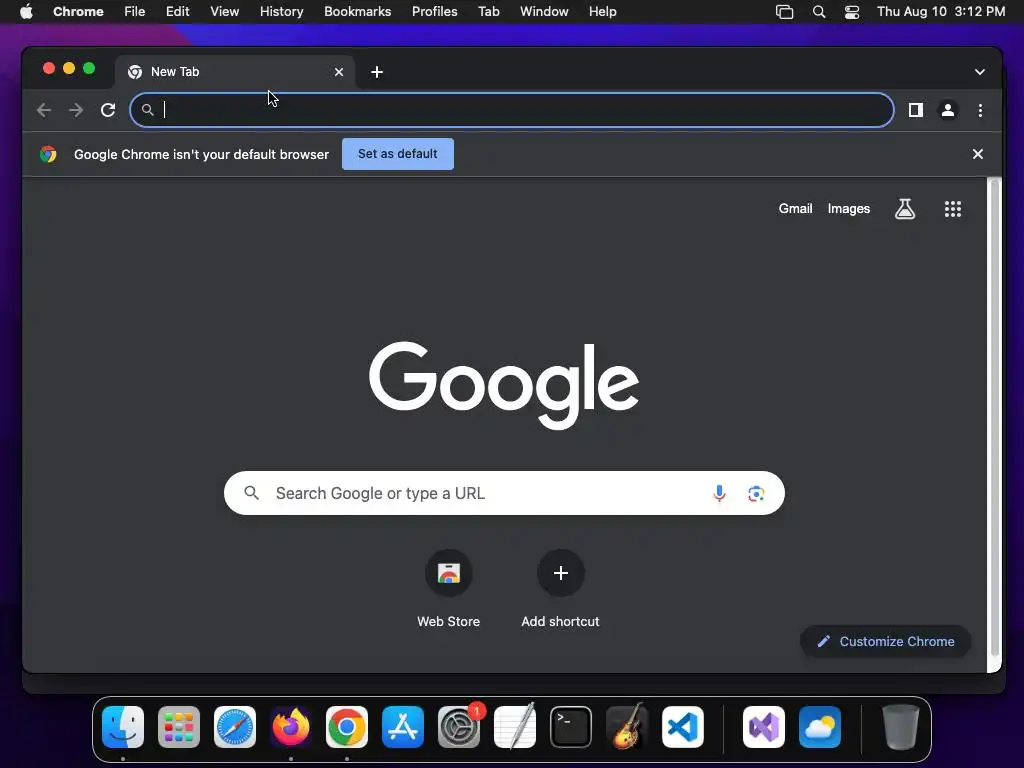Open the View menu
Screen dimensions: 1024x768
pyautogui.click(x=225, y=12)
